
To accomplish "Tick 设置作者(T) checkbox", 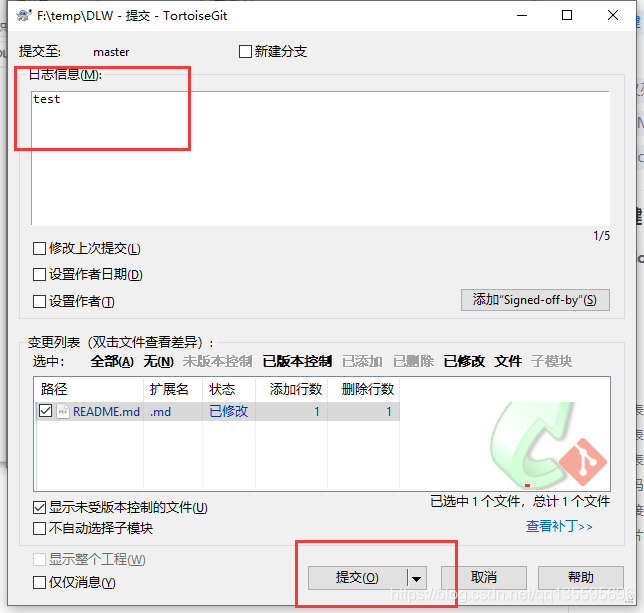I will [39, 301].
